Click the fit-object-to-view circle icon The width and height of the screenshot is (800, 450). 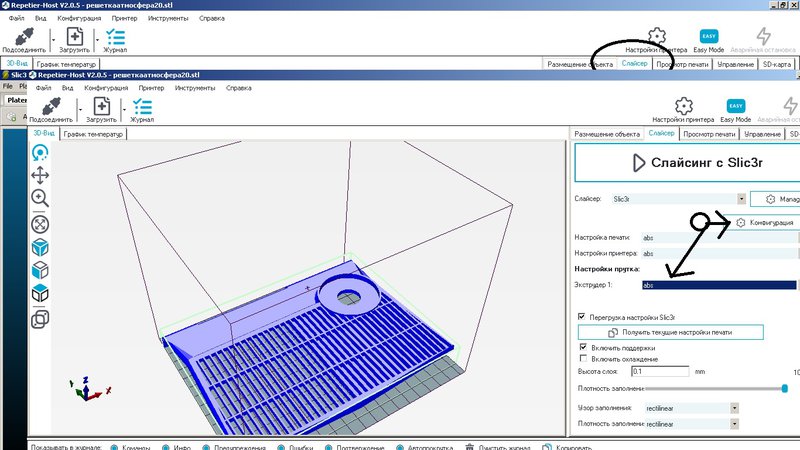click(x=40, y=223)
